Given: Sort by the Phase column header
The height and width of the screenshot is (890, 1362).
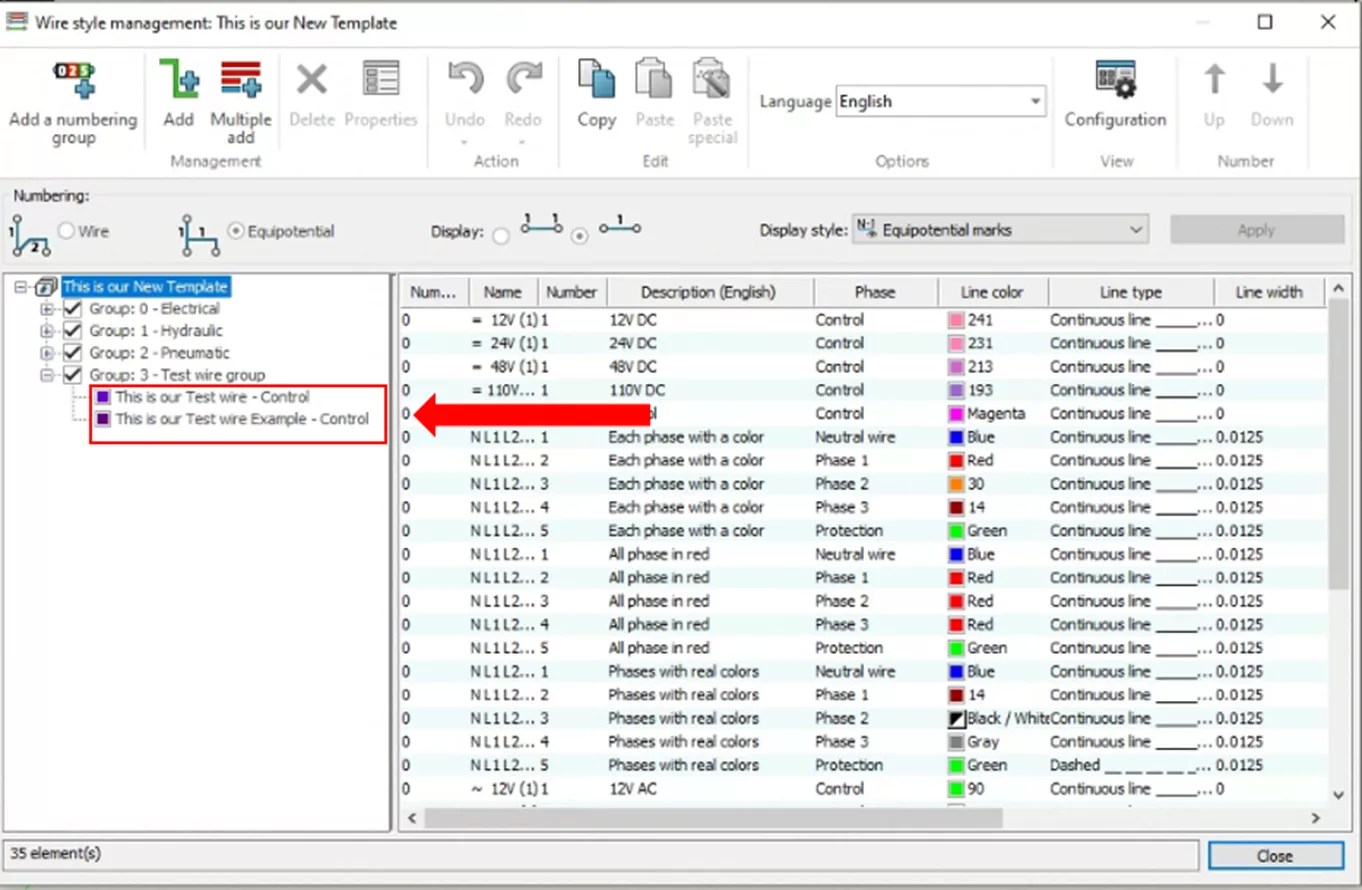Looking at the screenshot, I should pyautogui.click(x=875, y=292).
